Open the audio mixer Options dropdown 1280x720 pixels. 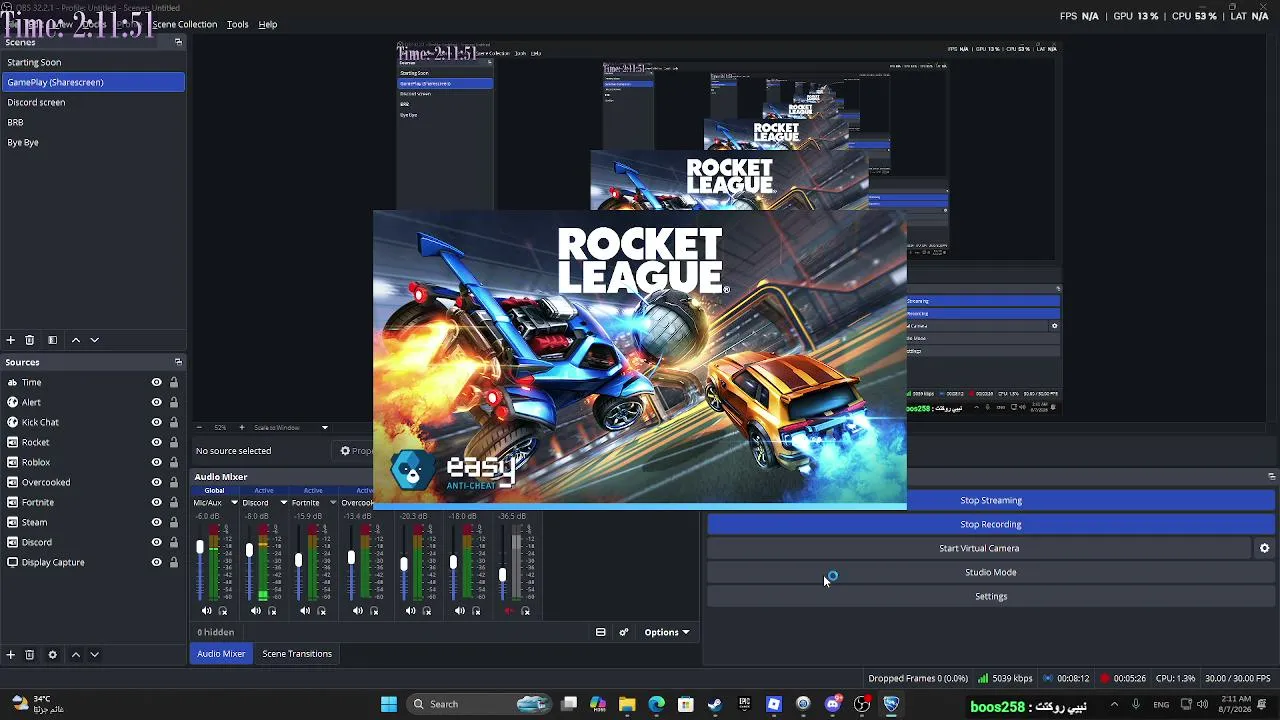[666, 632]
